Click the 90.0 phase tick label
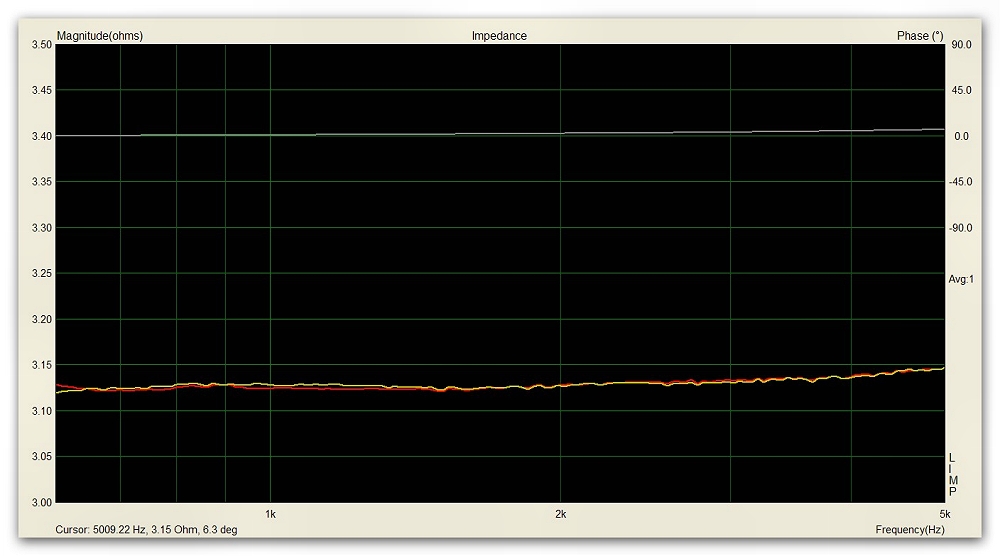 (x=961, y=45)
